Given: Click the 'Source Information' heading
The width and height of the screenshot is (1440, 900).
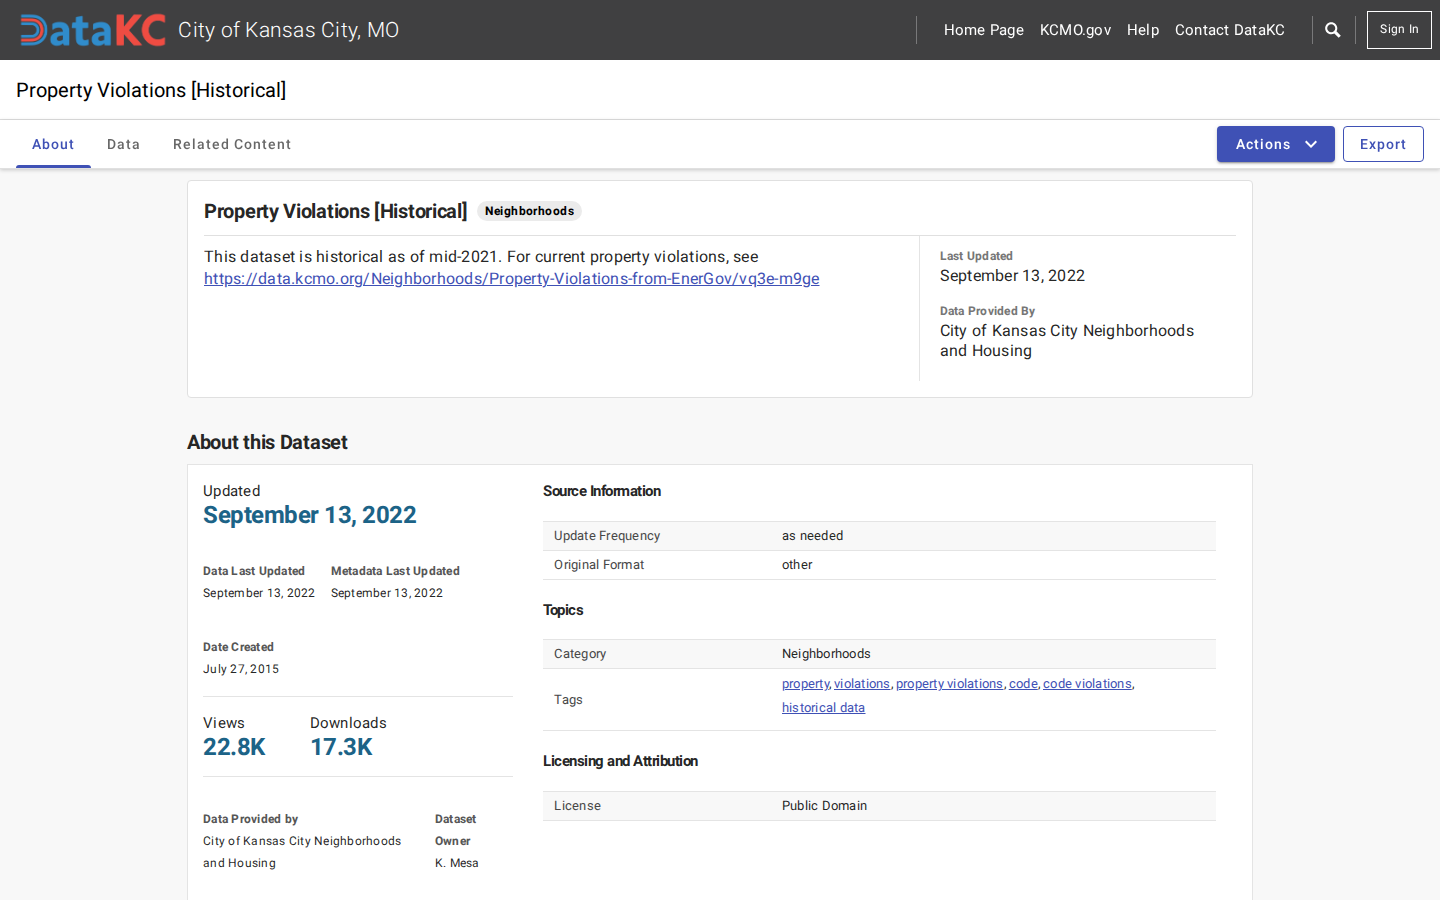Looking at the screenshot, I should pyautogui.click(x=602, y=491).
